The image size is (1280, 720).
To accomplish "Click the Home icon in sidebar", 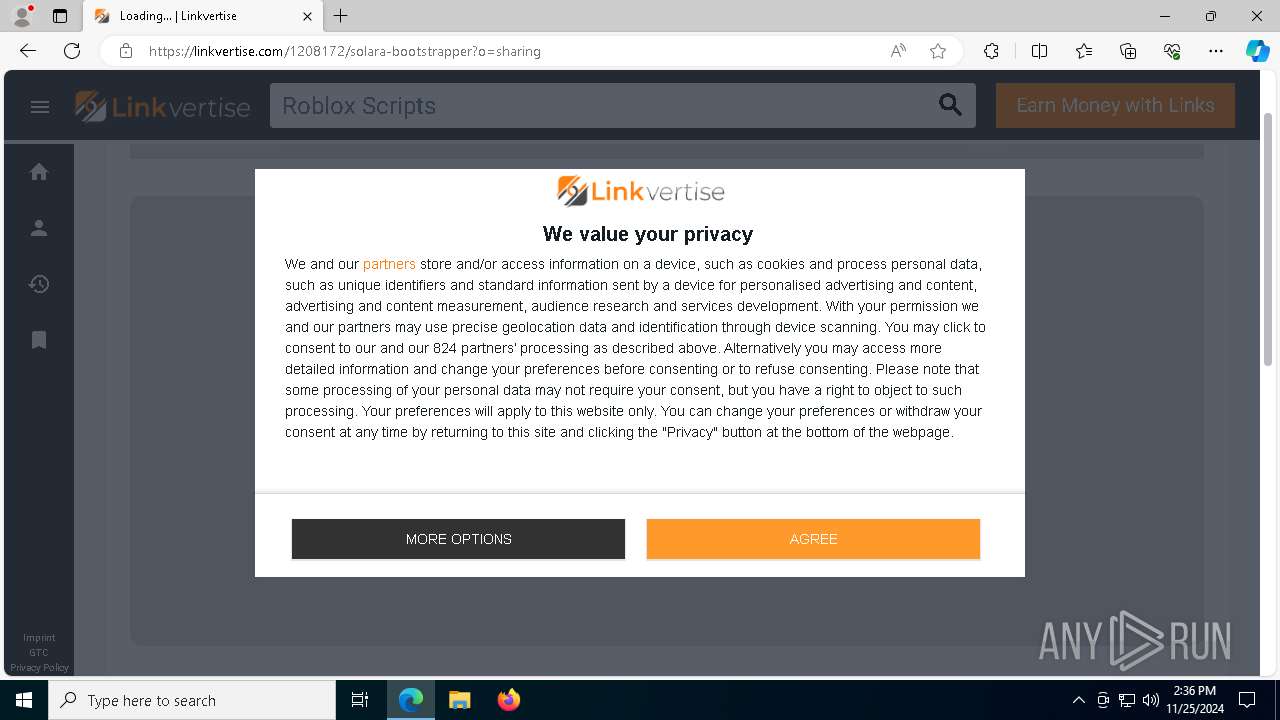I will tap(39, 172).
